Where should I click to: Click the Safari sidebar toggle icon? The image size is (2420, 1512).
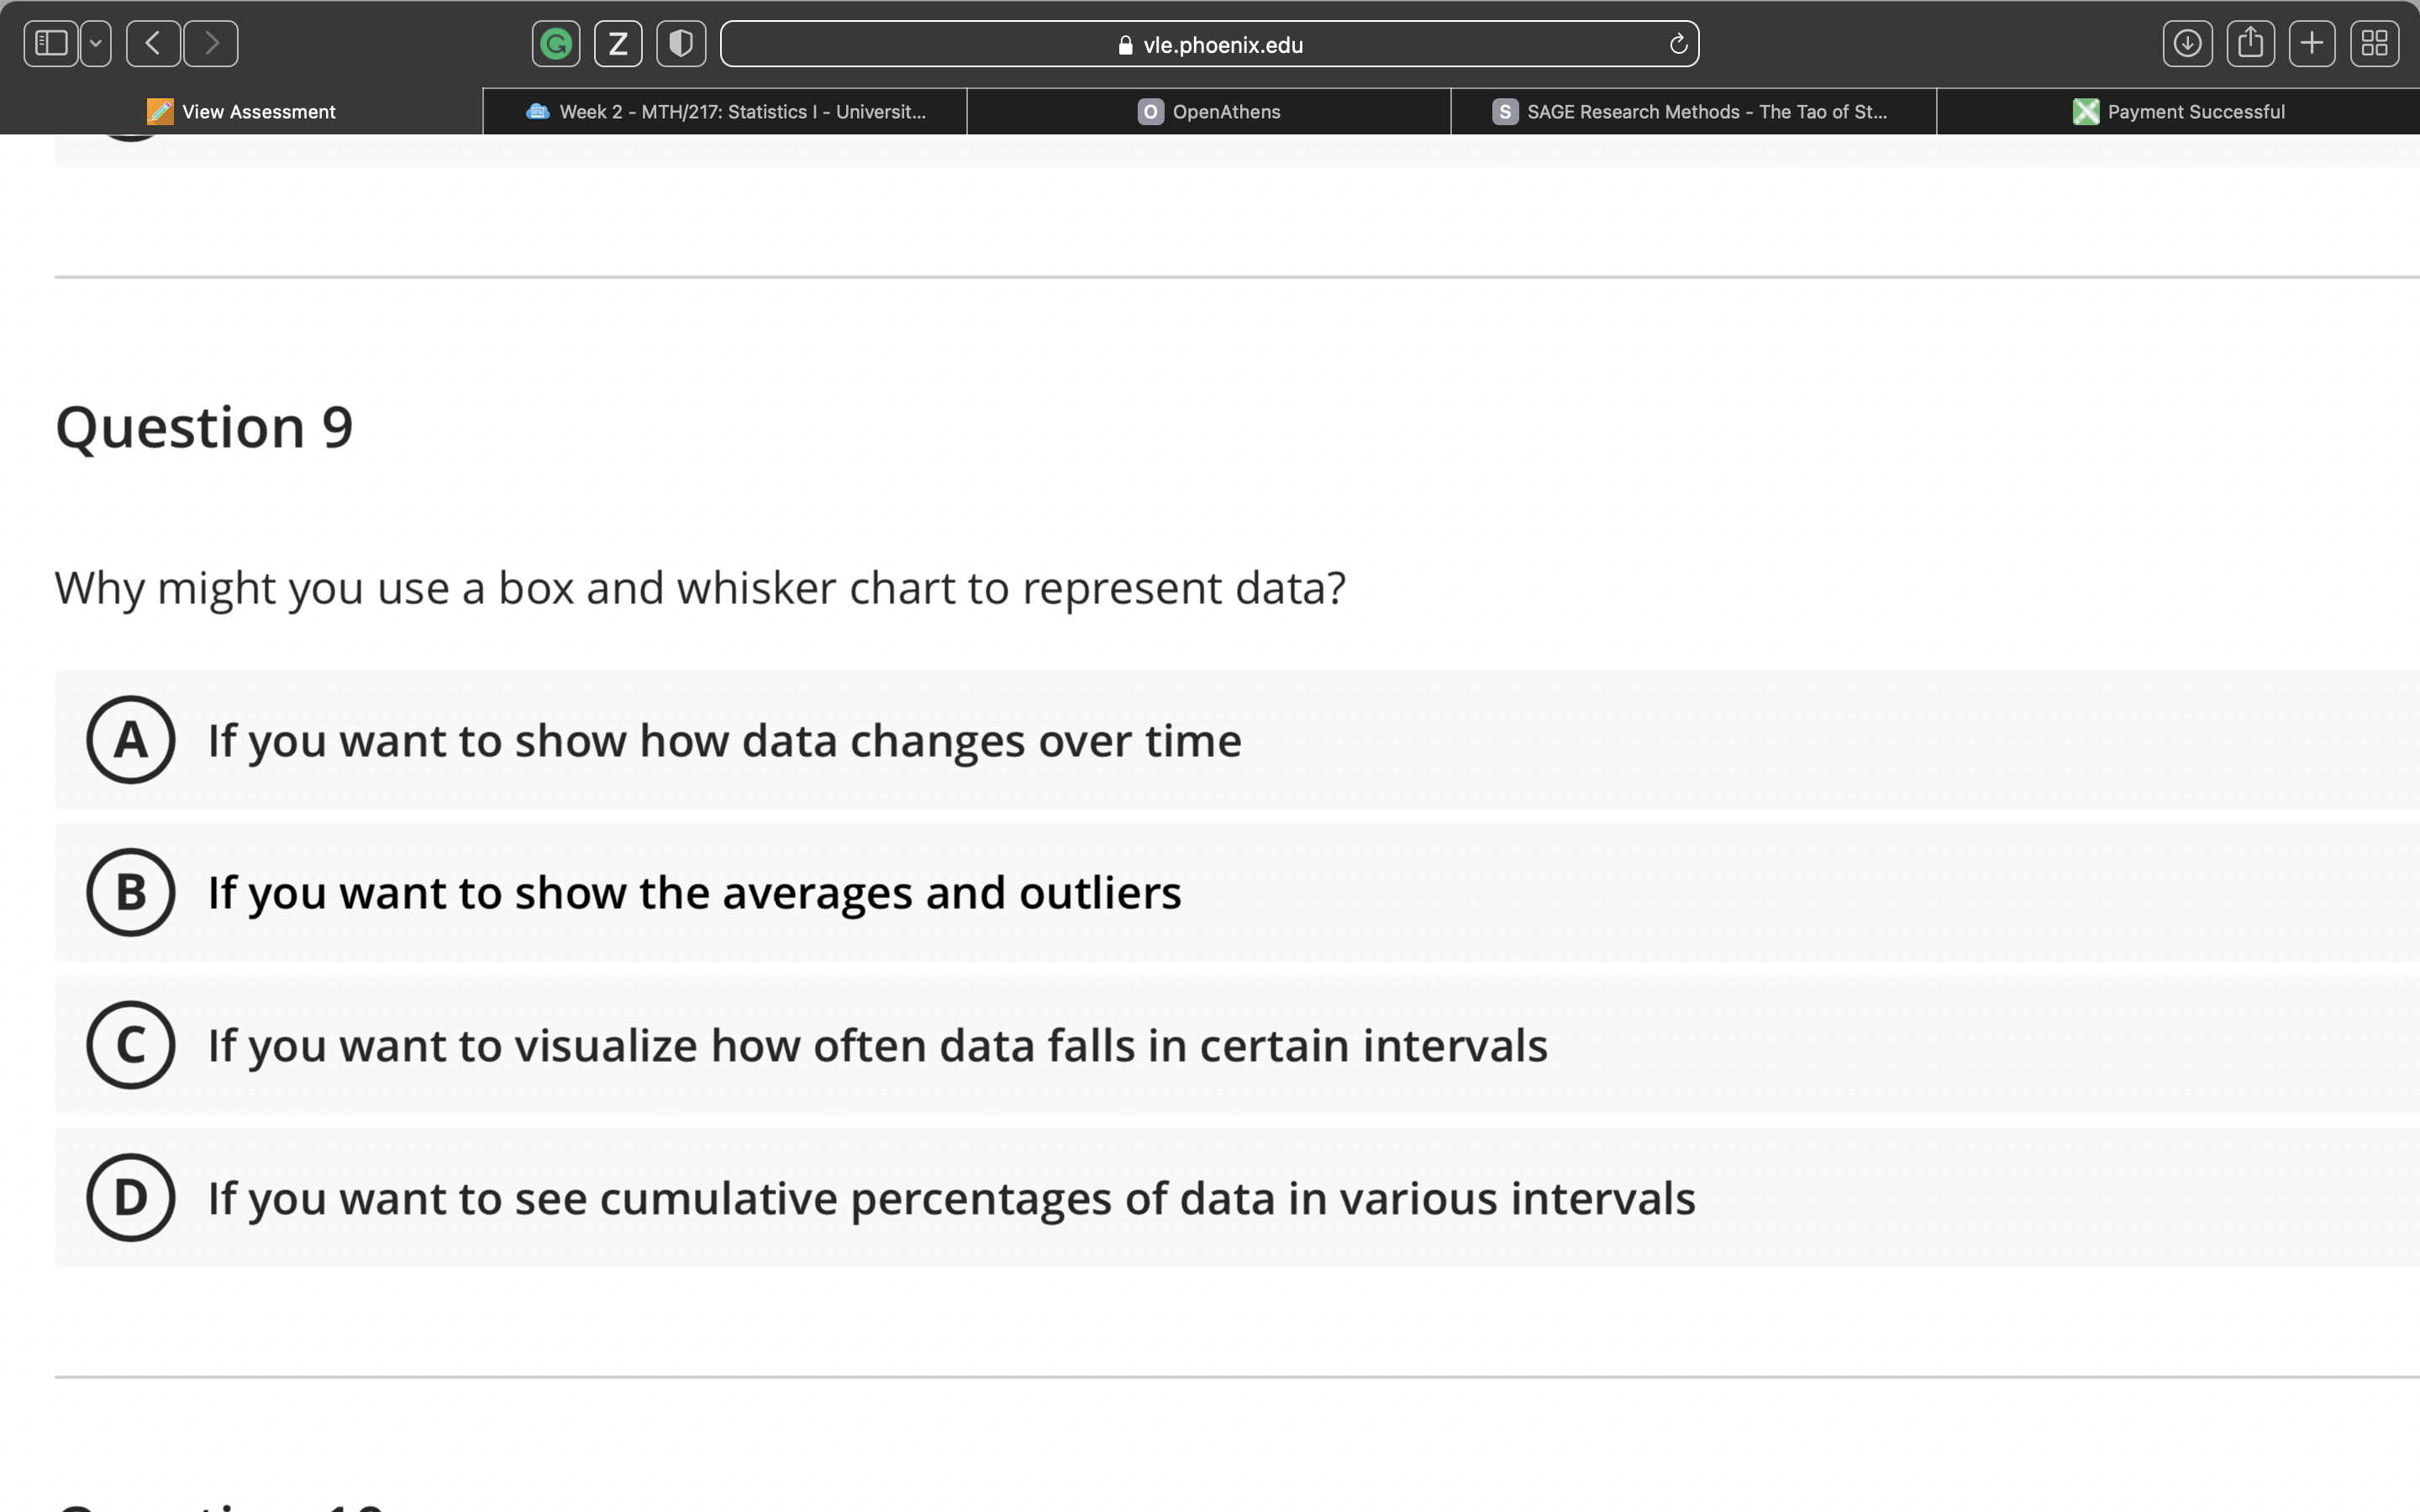[51, 44]
